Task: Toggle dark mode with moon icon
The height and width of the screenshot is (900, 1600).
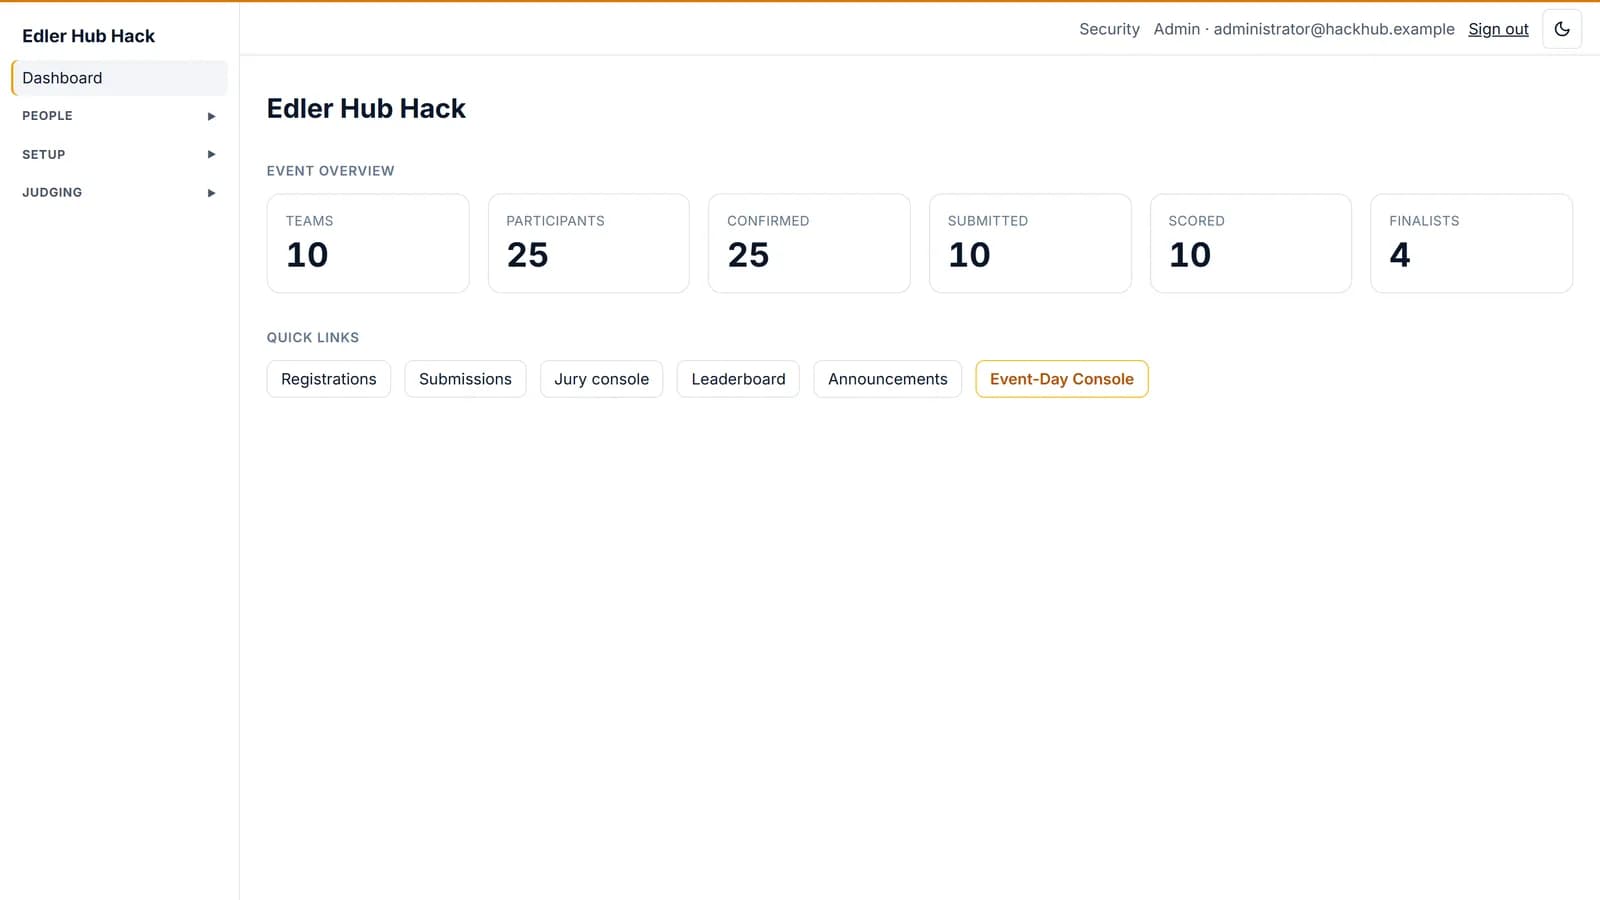Action: tap(1562, 29)
